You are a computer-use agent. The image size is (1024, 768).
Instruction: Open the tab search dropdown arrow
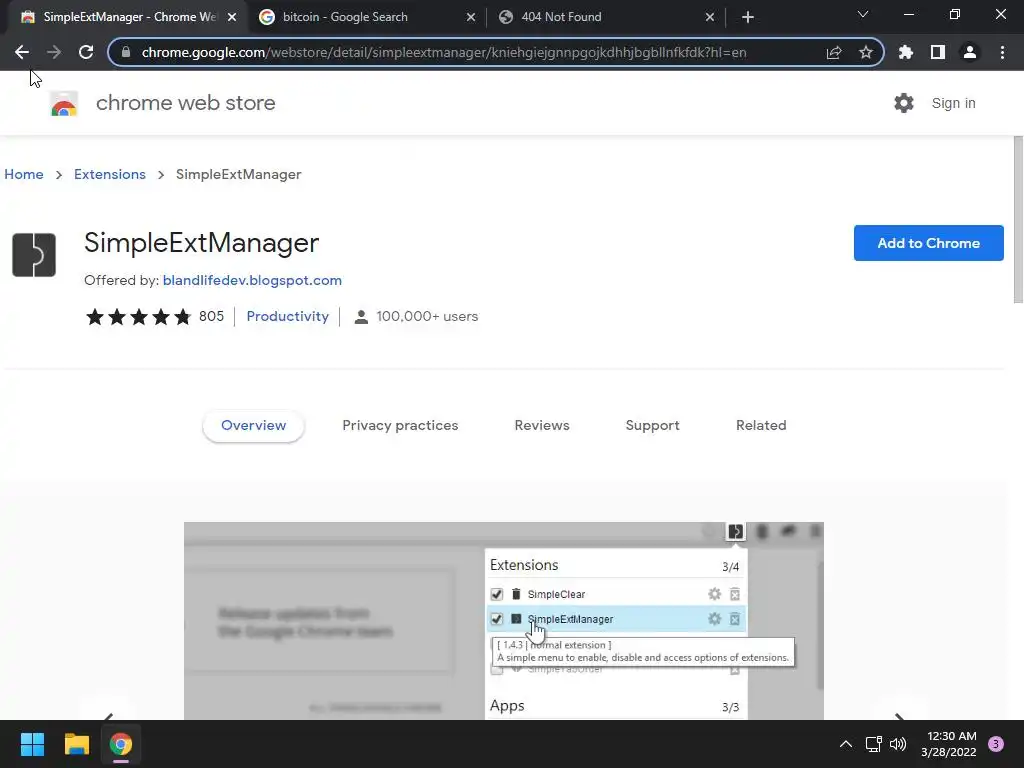point(863,14)
